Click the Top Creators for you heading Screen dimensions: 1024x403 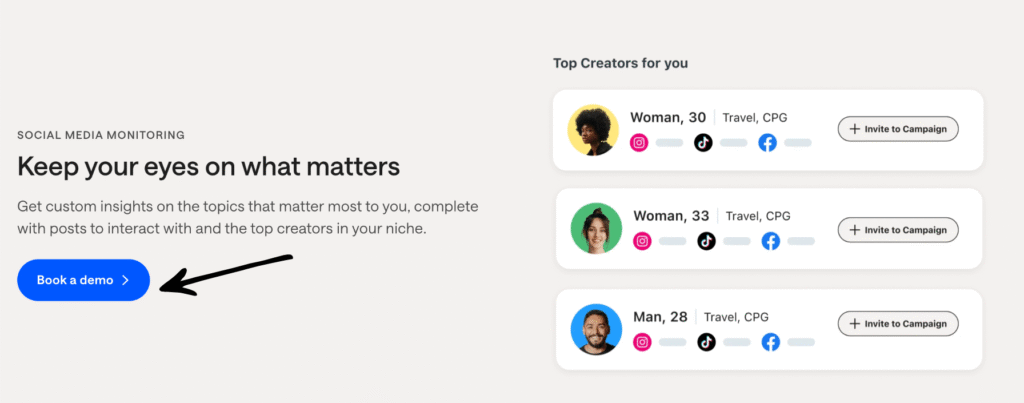point(620,63)
